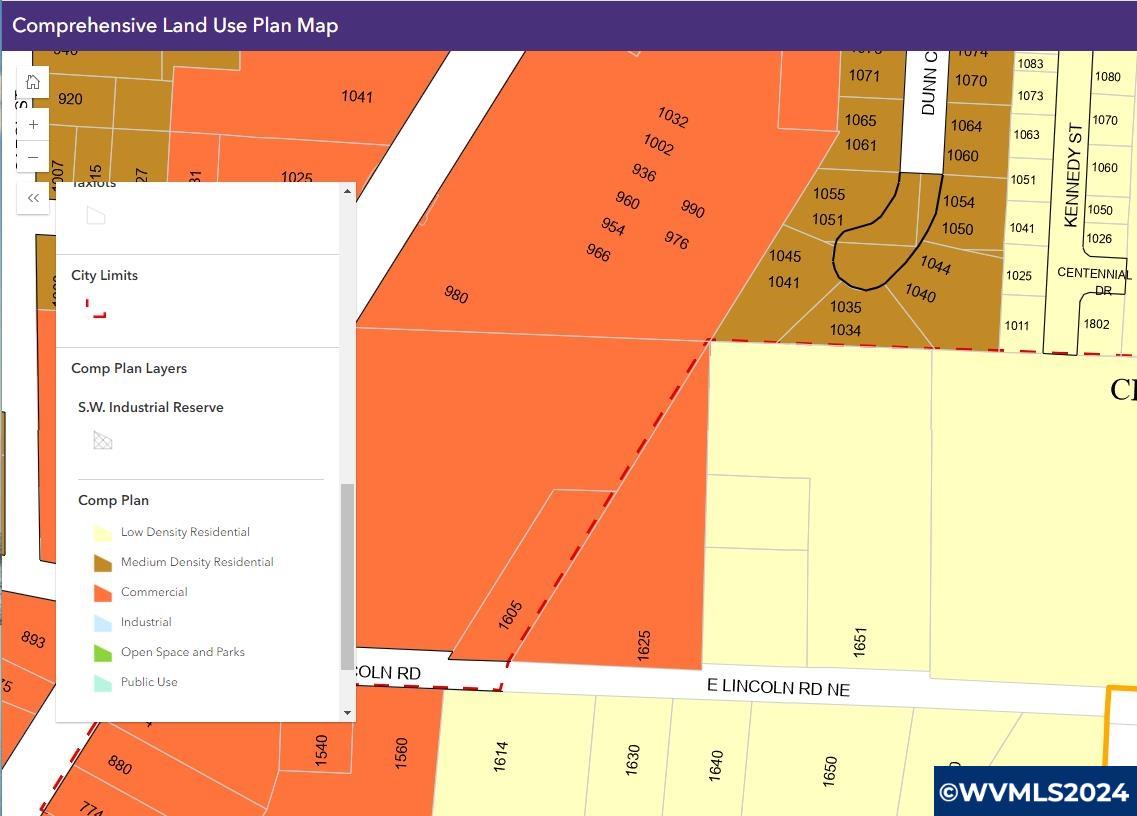Click the S.W. Industrial Reserve hatched symbol
Screen dimensions: 1137x816
pyautogui.click(x=102, y=440)
